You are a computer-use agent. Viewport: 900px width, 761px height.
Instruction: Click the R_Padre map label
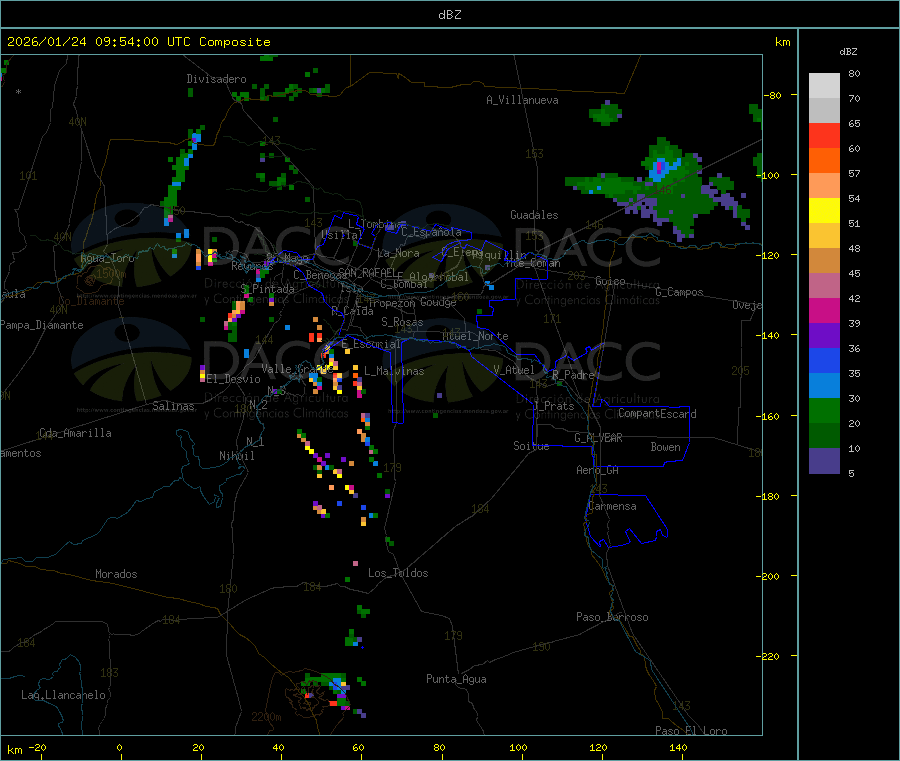(573, 375)
